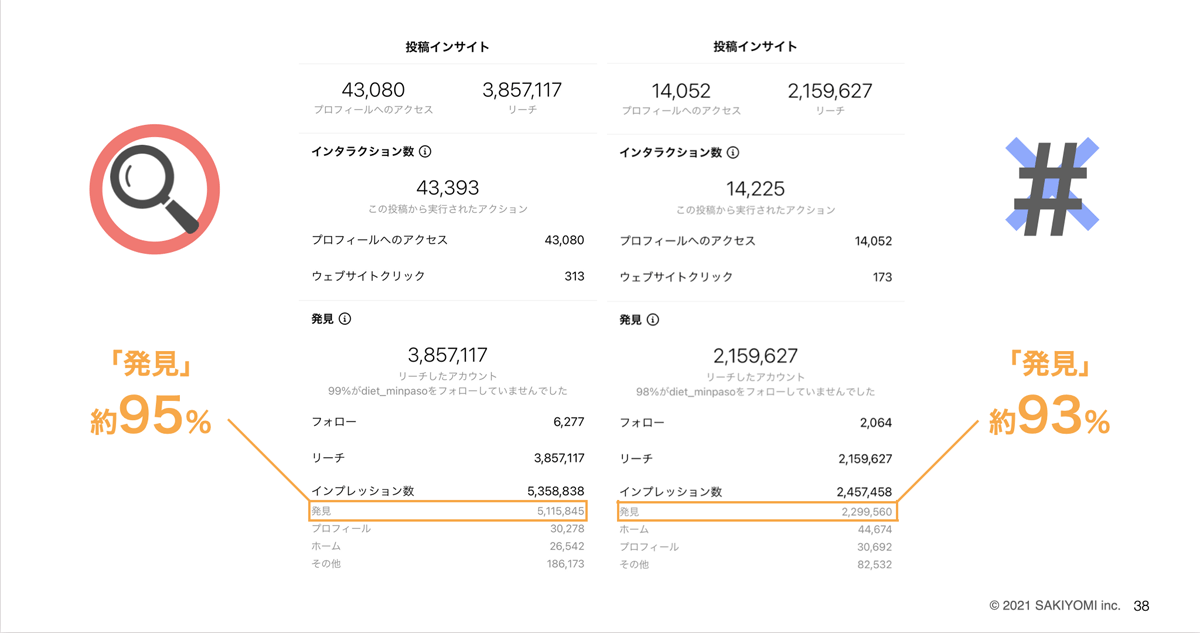Screen dimensions: 1200x633
Task: Tap info icon next to 発見 above 3,857,117
Action: [345, 320]
